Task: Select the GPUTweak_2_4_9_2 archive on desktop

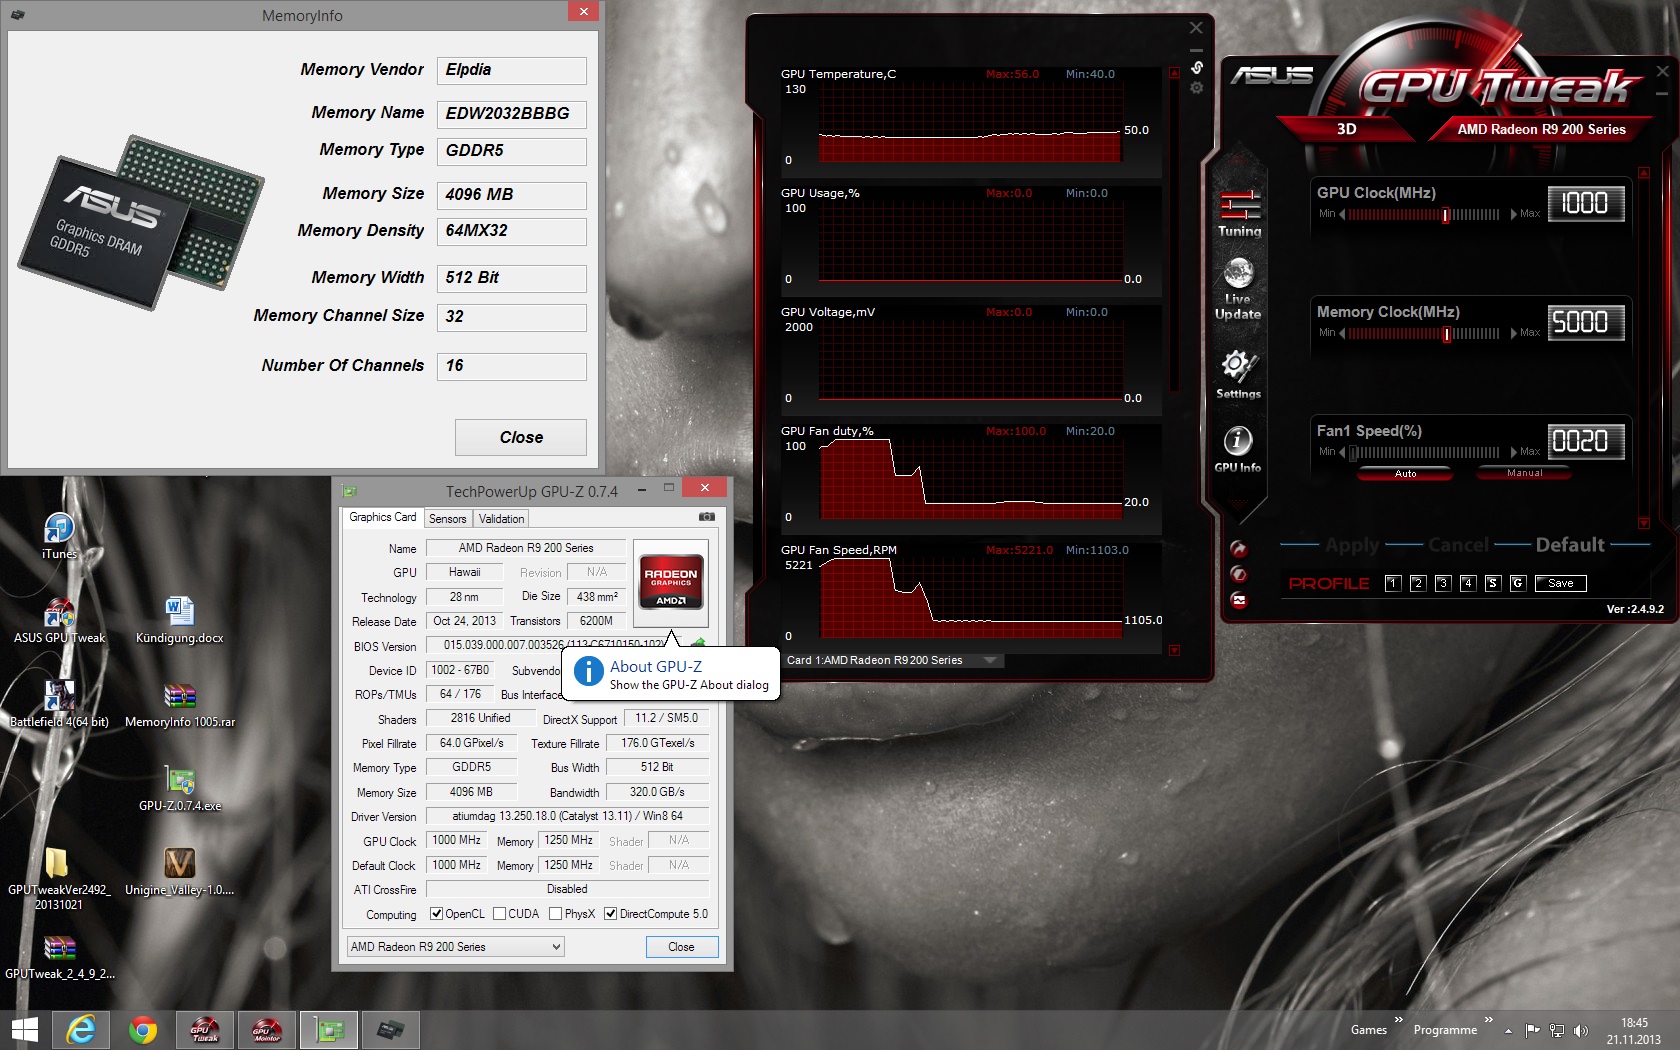Action: (60, 956)
